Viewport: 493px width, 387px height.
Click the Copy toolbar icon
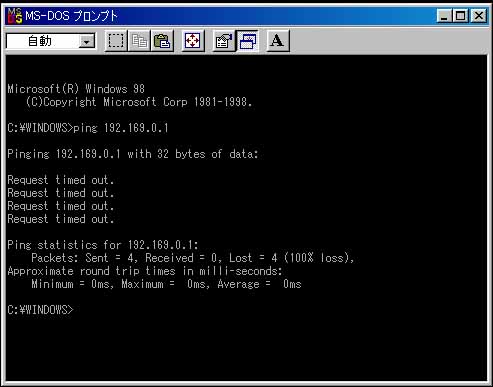tap(139, 41)
